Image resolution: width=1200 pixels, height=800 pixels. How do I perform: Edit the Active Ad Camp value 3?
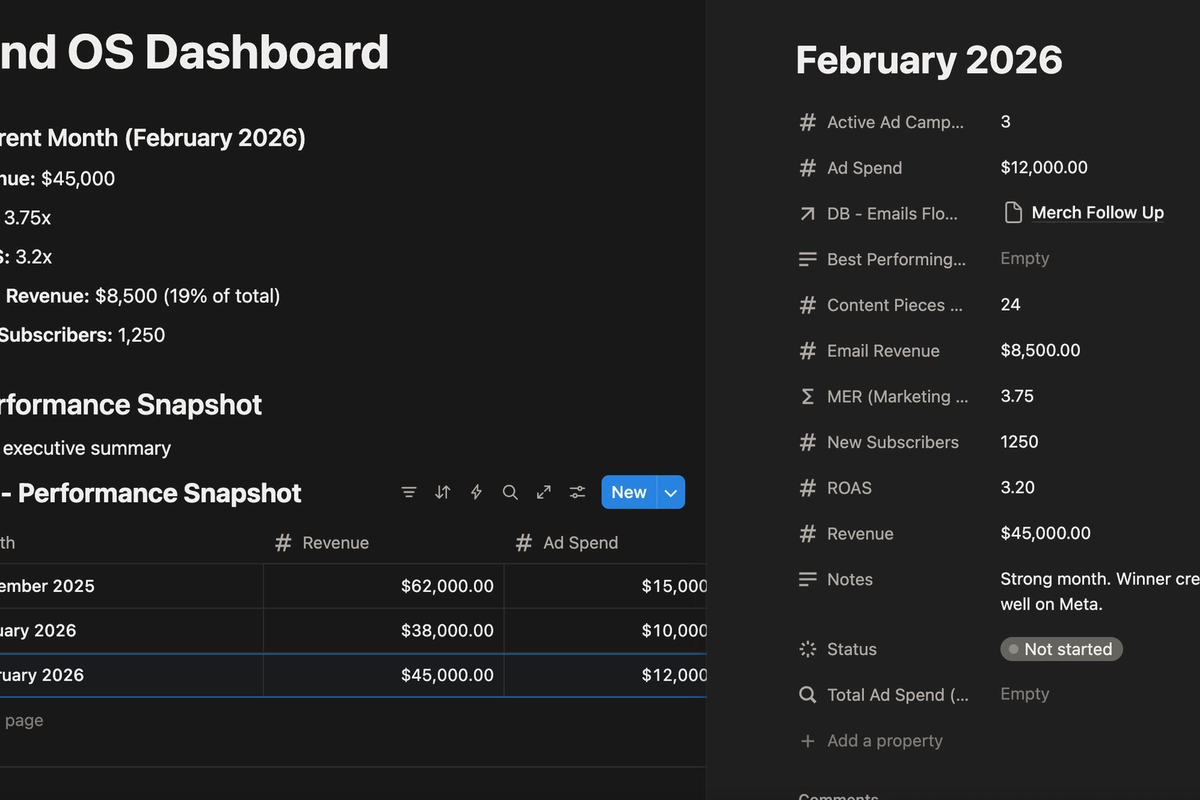[1005, 122]
